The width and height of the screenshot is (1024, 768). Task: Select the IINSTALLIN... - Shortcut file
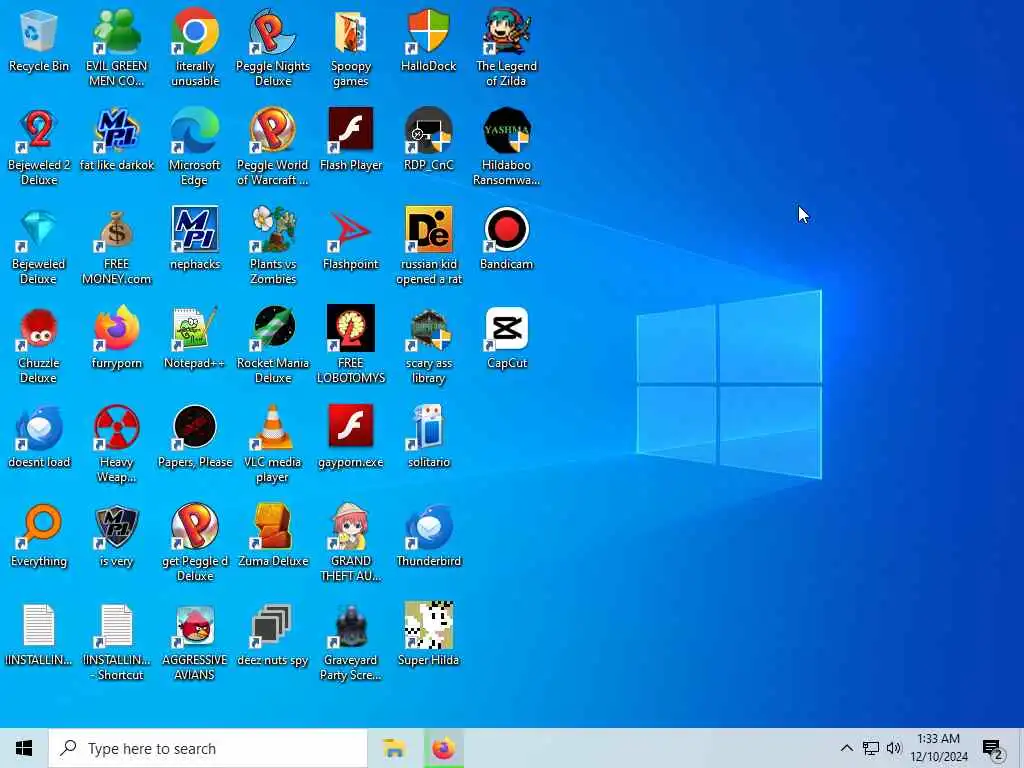(x=116, y=642)
